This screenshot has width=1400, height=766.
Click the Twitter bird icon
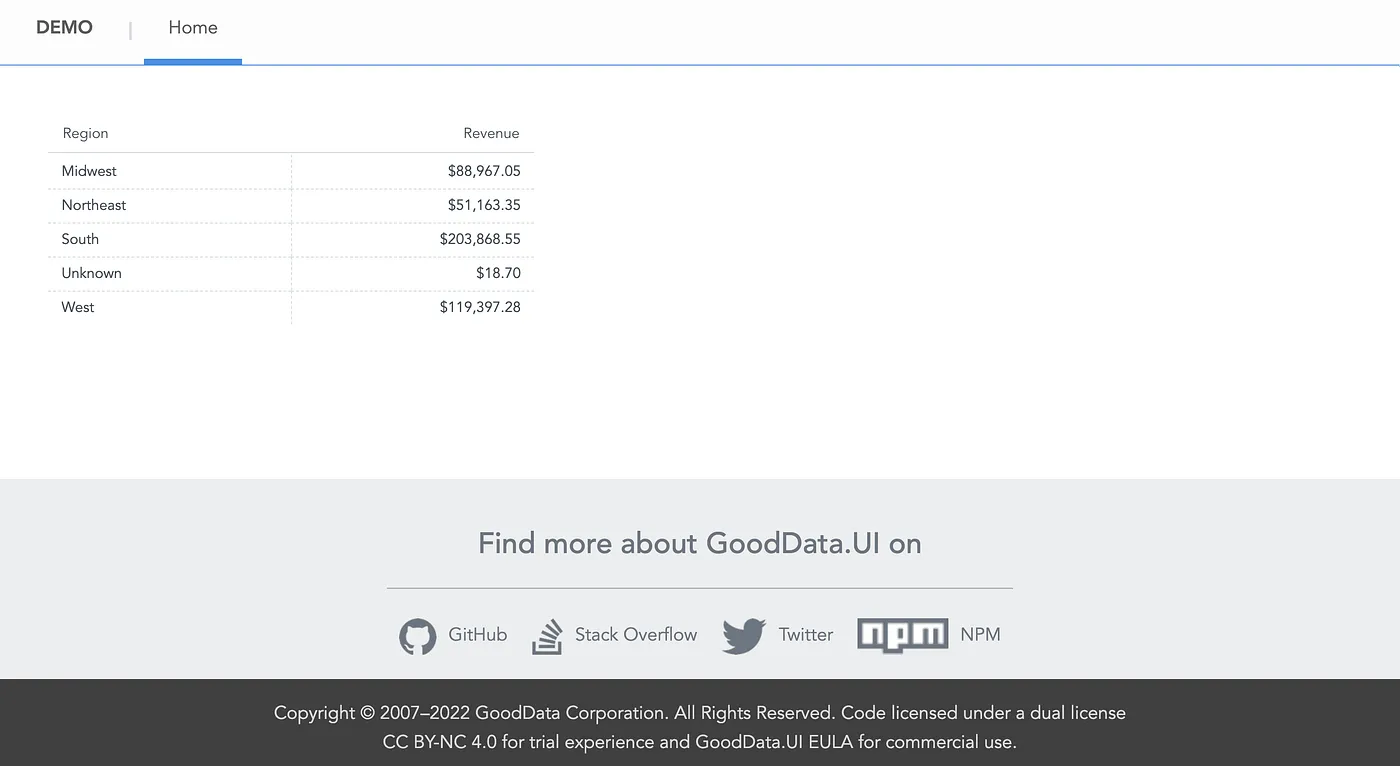[x=743, y=635]
